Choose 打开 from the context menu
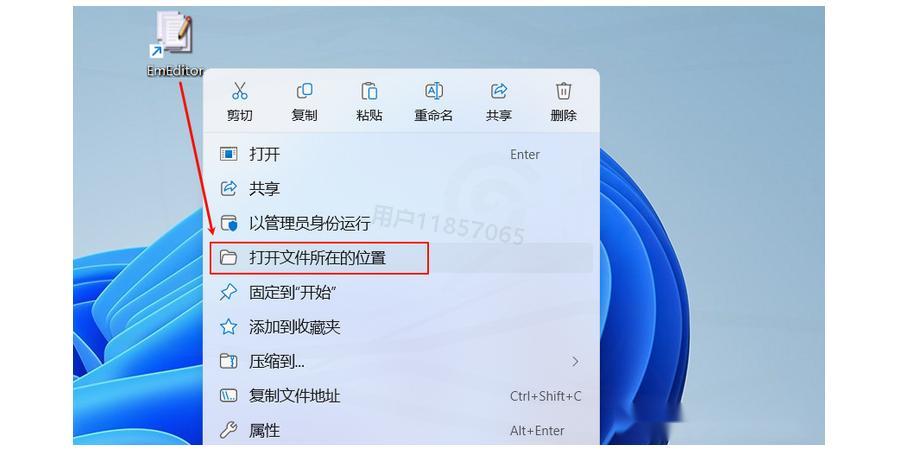This screenshot has width=899, height=451. 401,154
